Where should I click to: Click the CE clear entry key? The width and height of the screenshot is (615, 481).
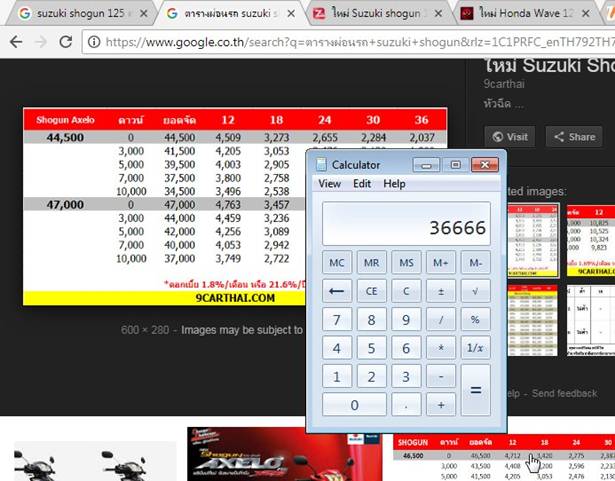coord(371,291)
